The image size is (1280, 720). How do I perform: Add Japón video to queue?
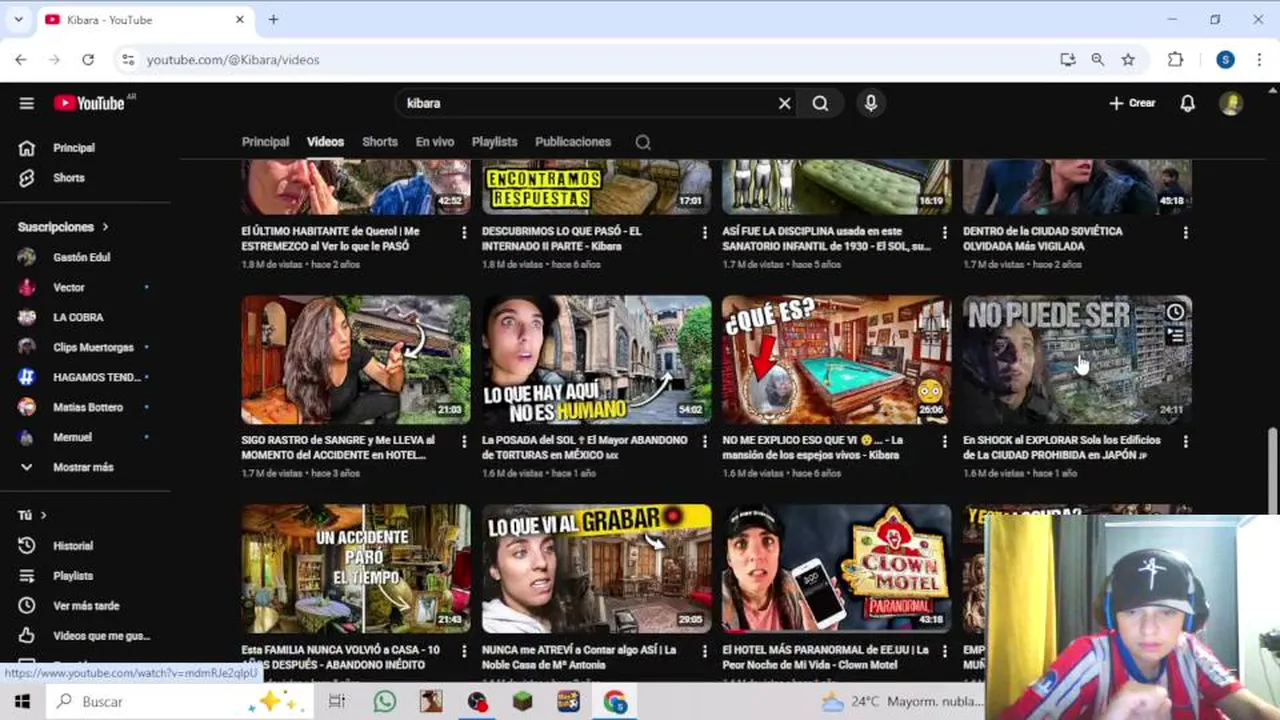click(1175, 337)
